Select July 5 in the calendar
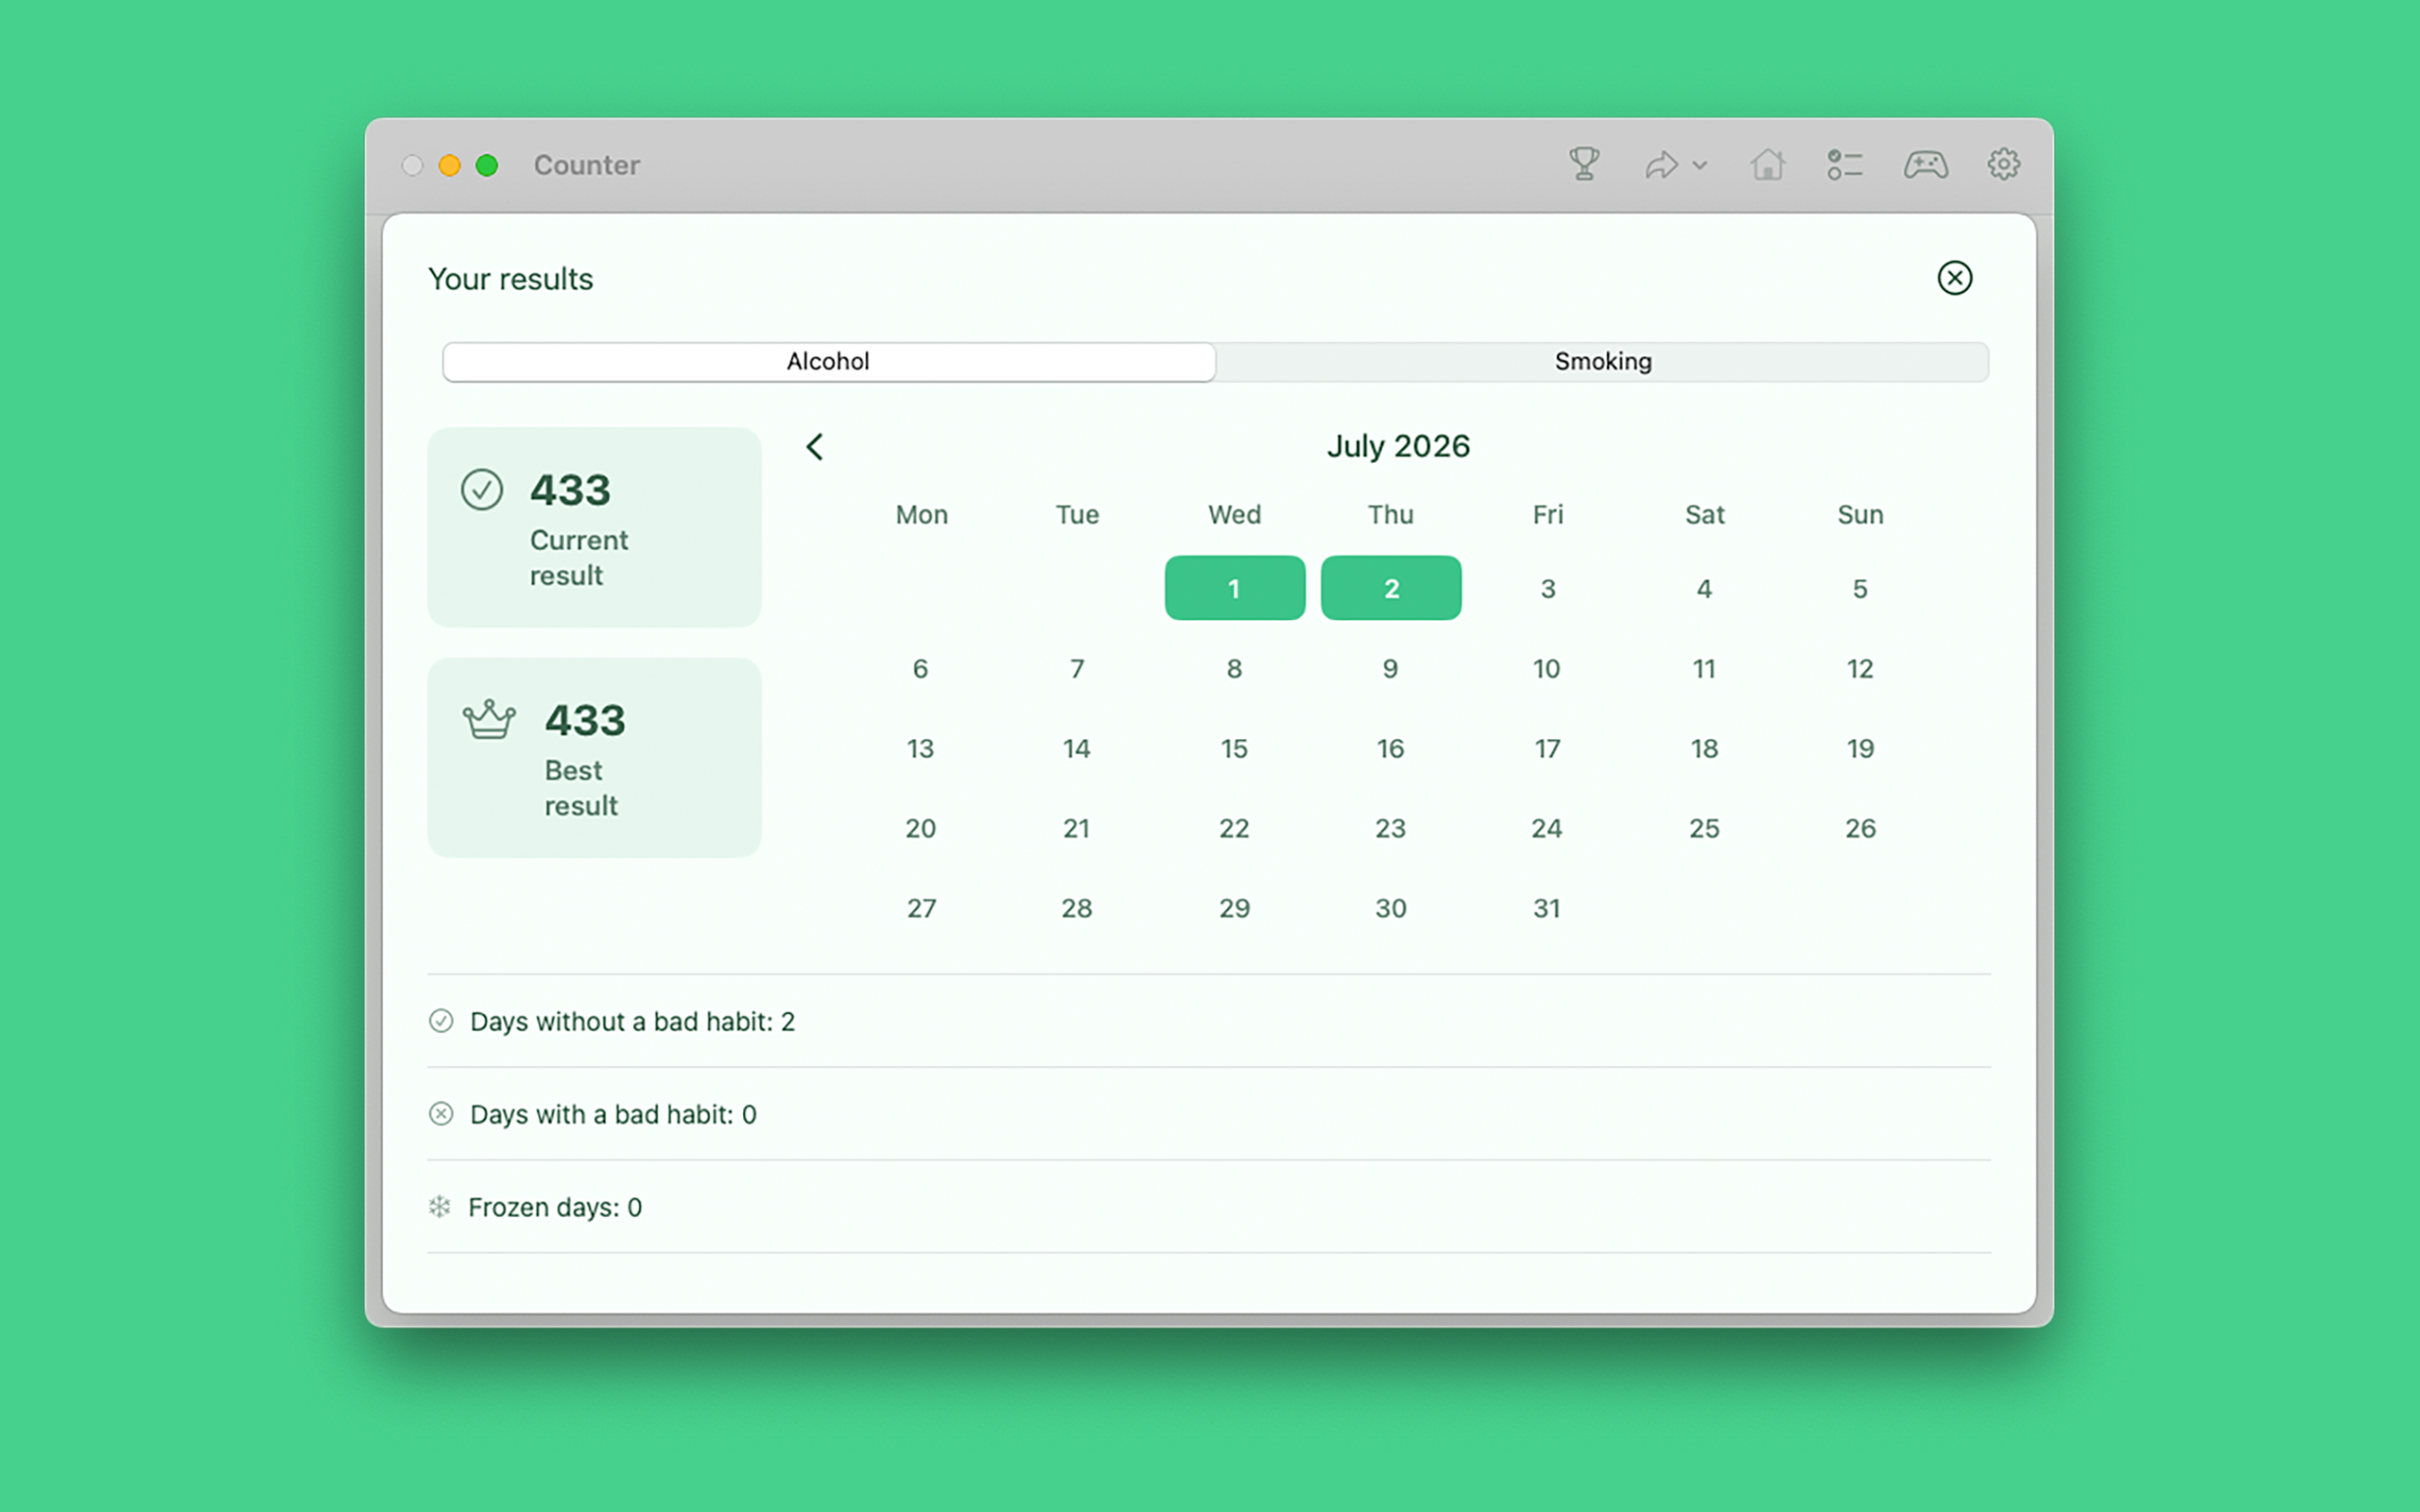Image resolution: width=2420 pixels, height=1512 pixels. (x=1860, y=589)
